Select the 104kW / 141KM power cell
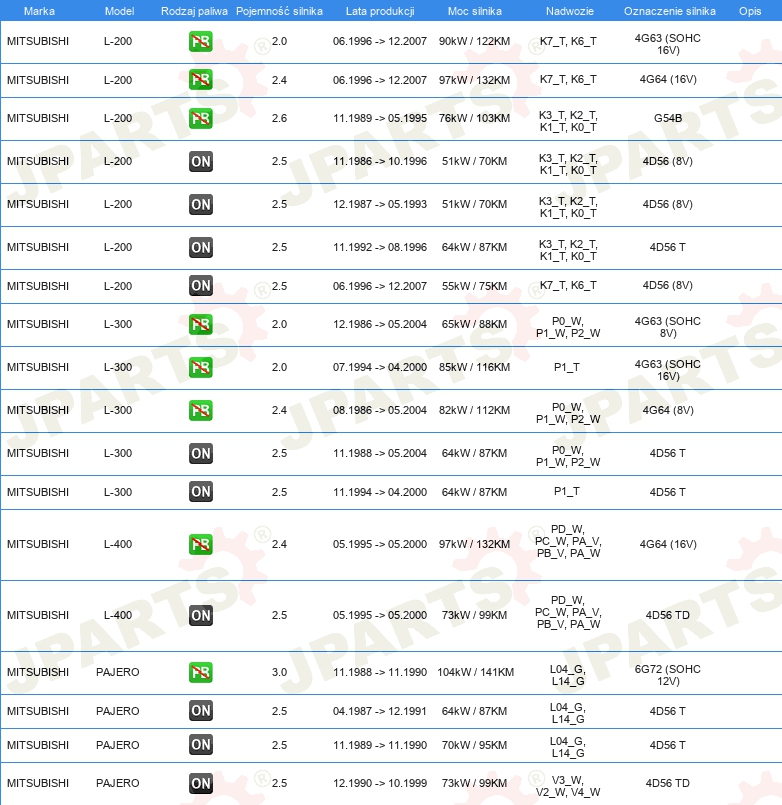This screenshot has height=805, width=782. [x=475, y=672]
